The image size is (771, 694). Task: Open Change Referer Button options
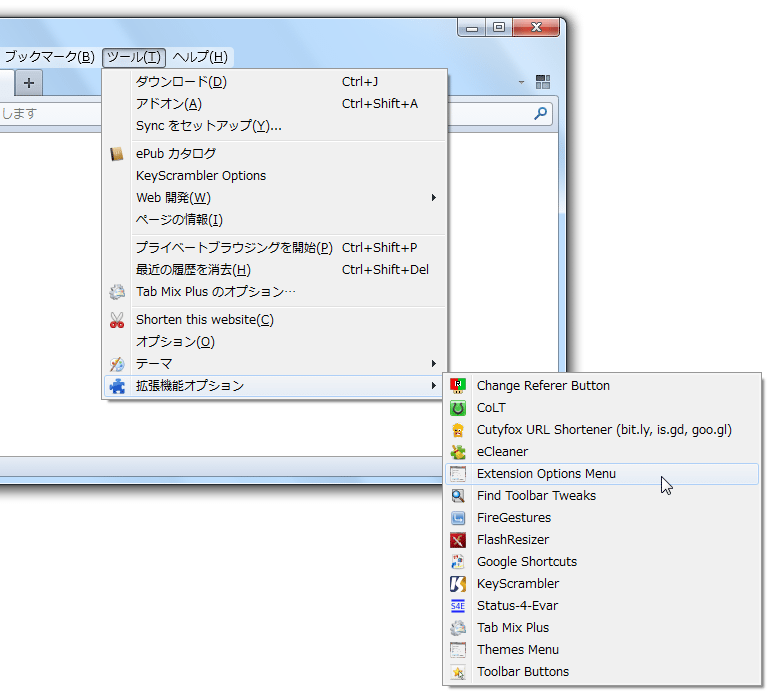[x=602, y=386]
